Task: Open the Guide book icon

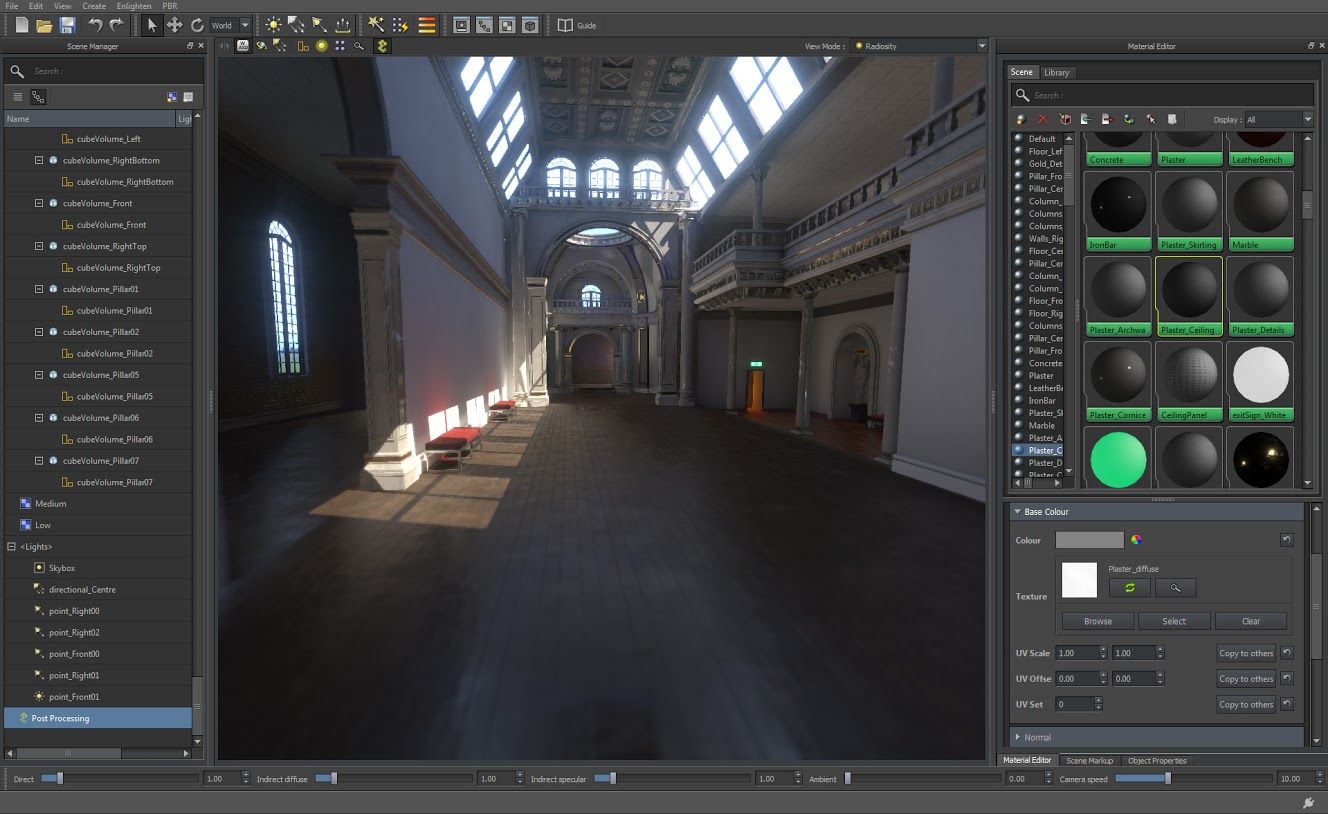Action: pyautogui.click(x=566, y=25)
